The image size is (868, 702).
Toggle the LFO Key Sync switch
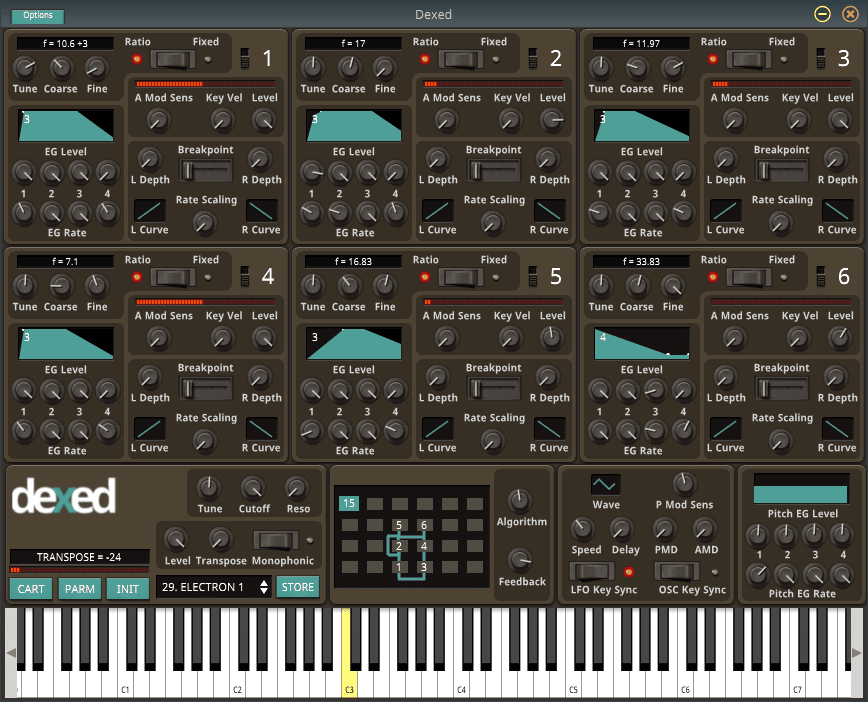(x=592, y=571)
